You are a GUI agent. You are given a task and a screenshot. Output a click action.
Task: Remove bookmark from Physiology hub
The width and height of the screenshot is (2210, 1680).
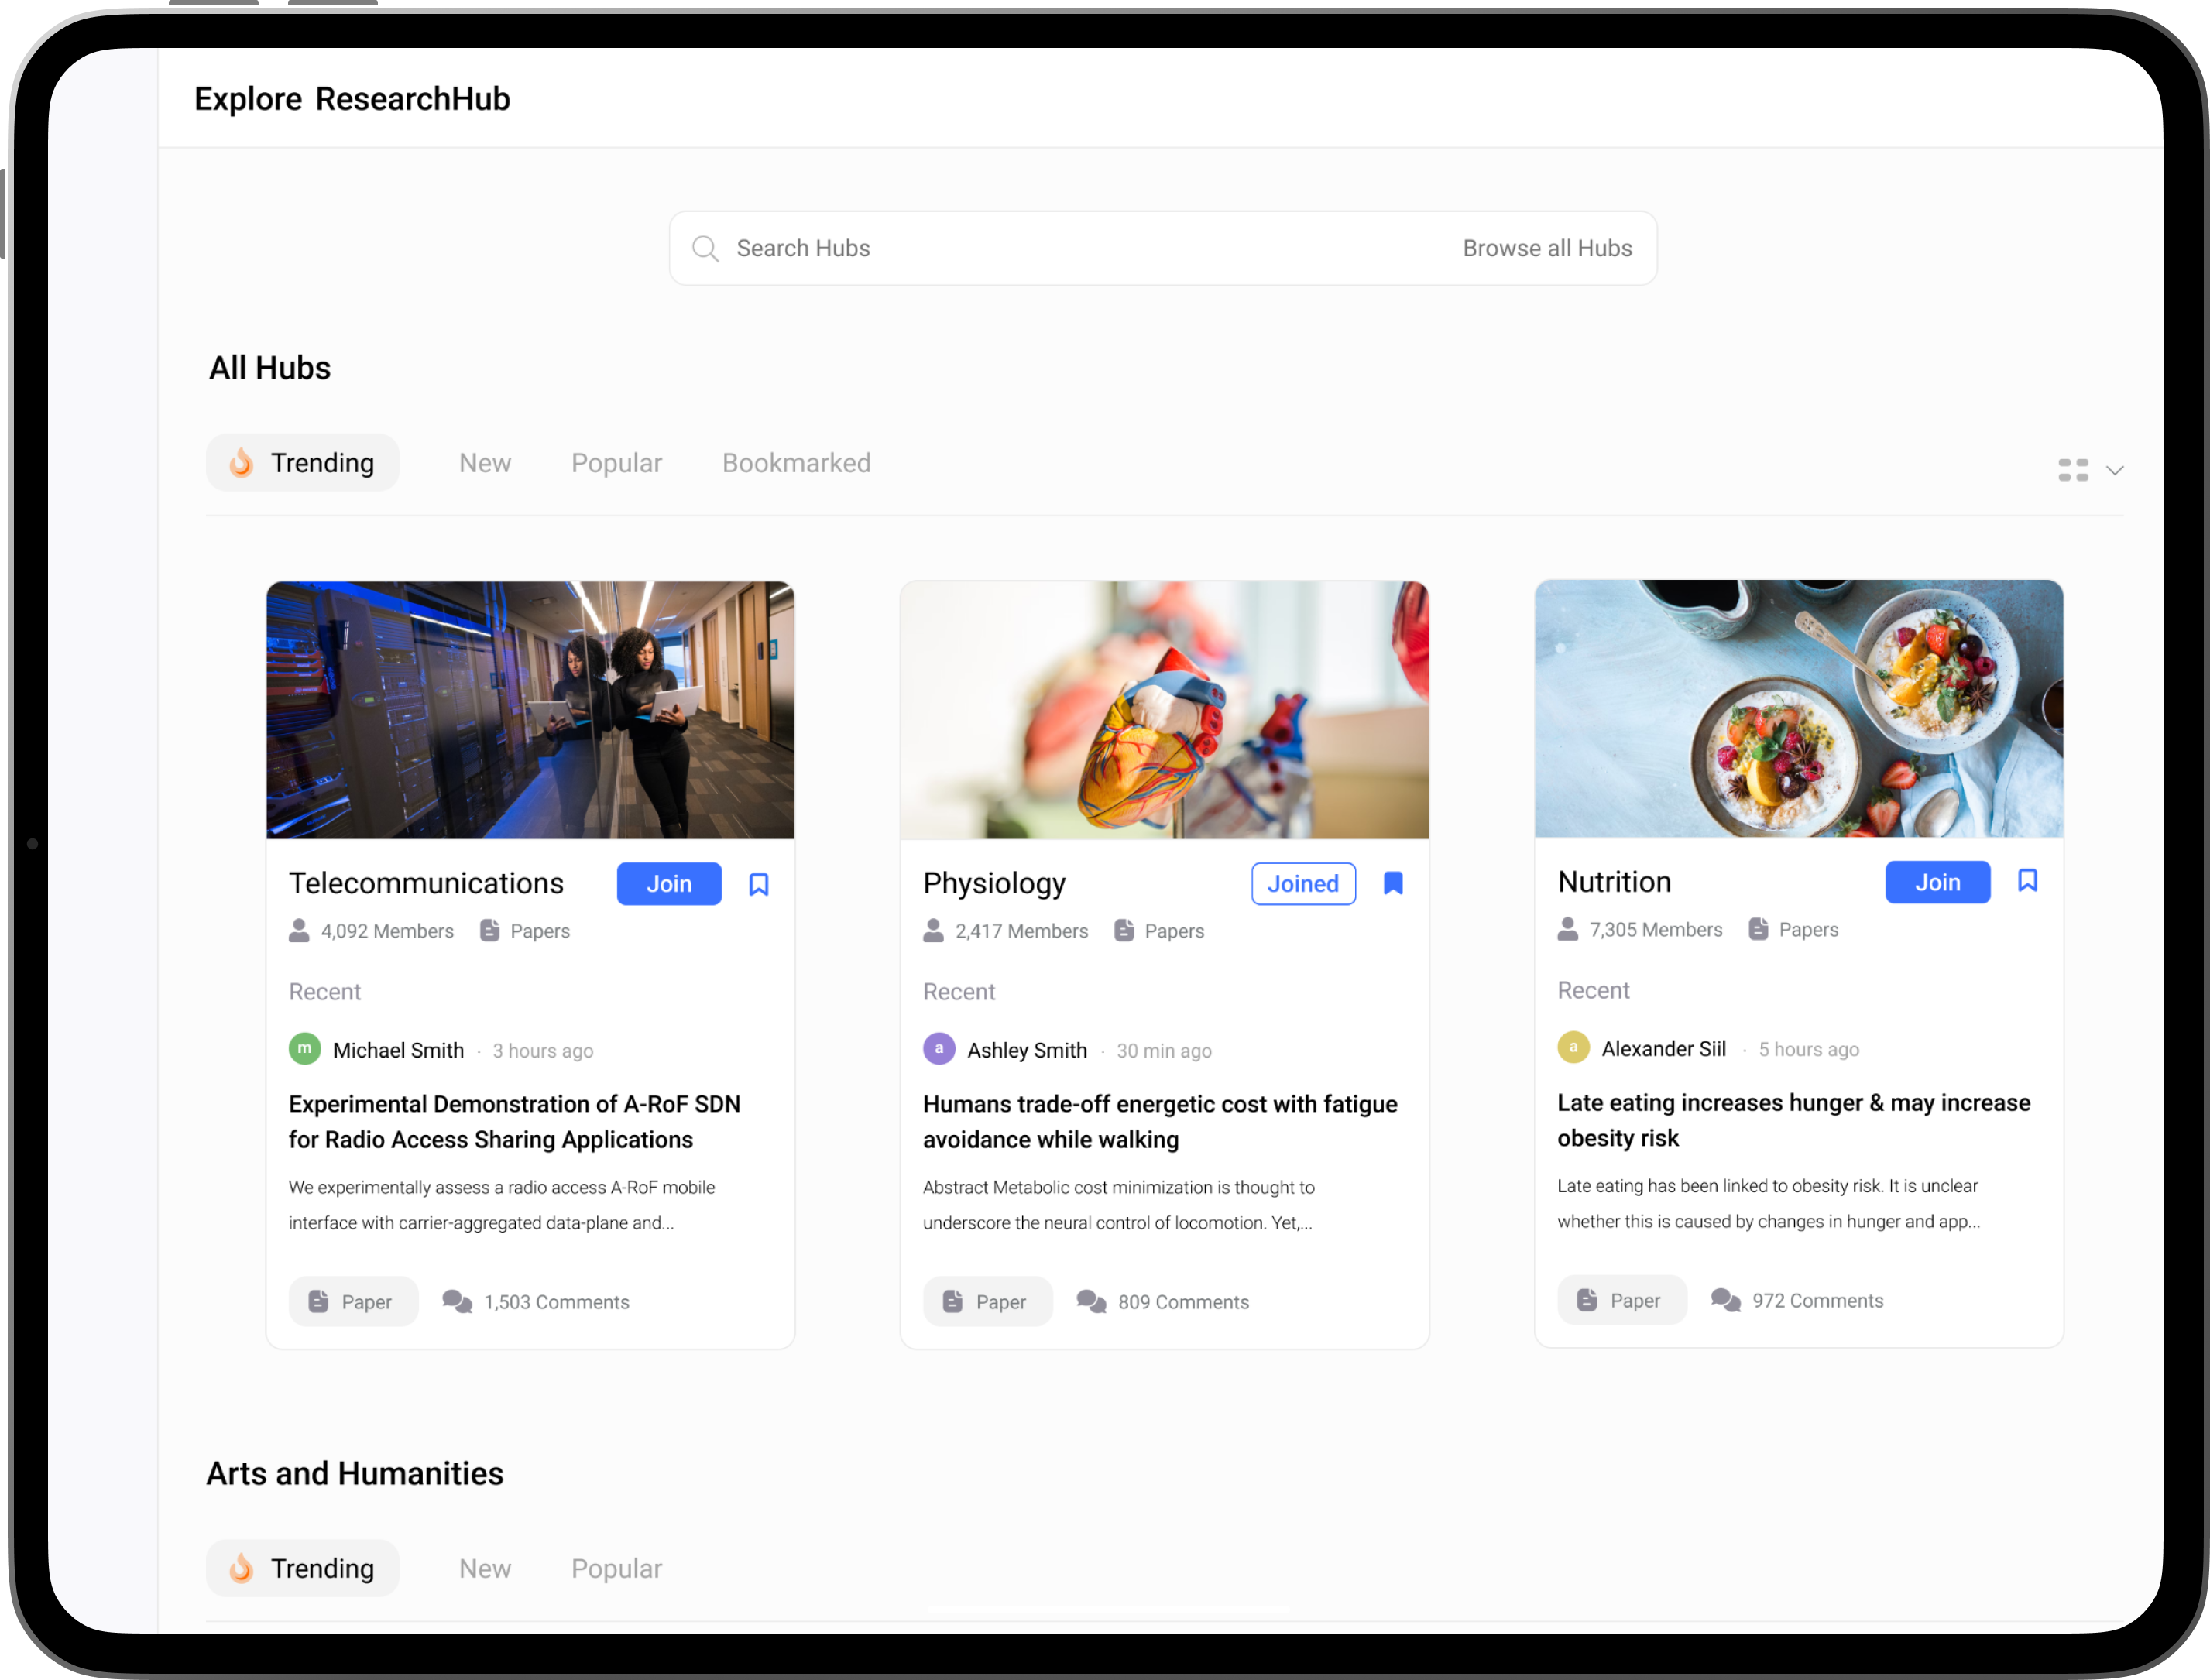point(1393,883)
